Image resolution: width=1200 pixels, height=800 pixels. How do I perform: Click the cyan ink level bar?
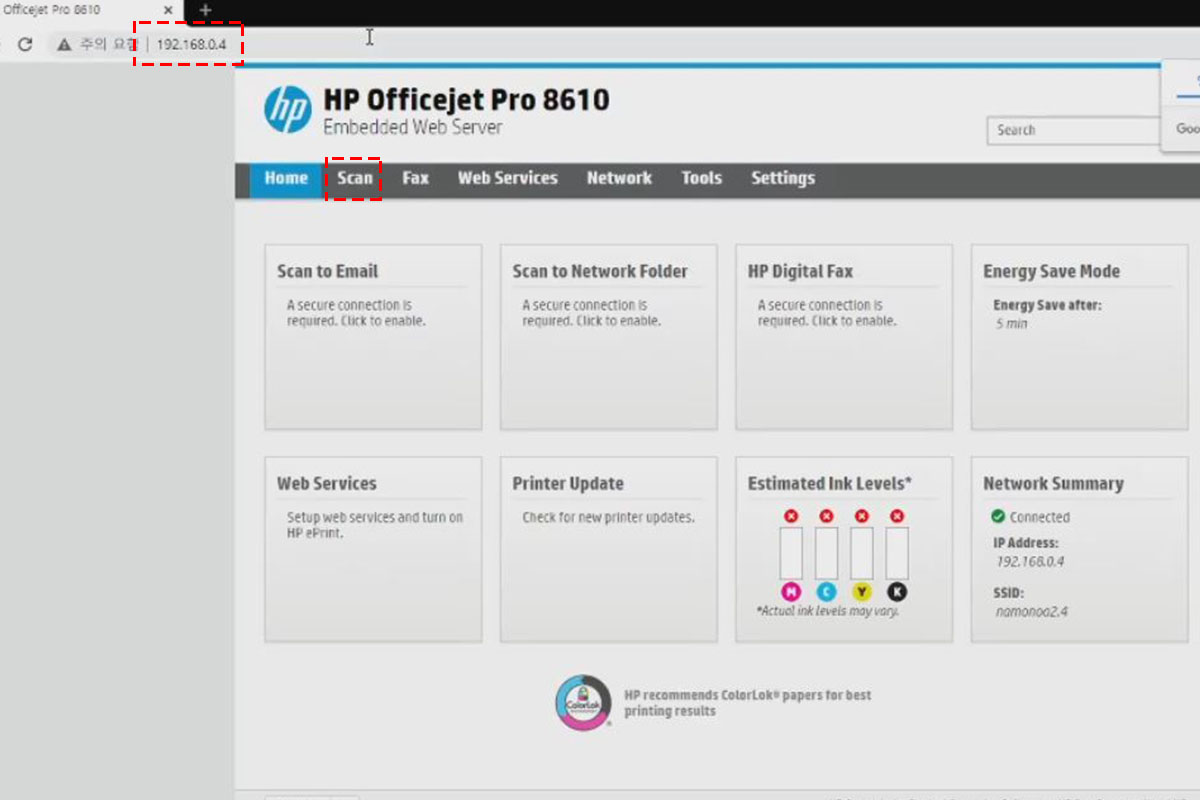pos(826,553)
